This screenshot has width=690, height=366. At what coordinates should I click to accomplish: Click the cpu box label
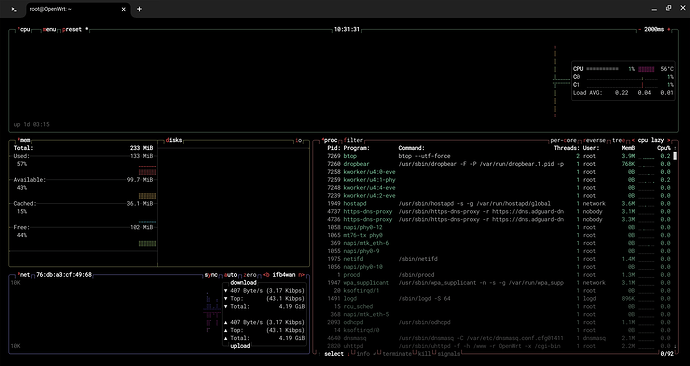25,29
